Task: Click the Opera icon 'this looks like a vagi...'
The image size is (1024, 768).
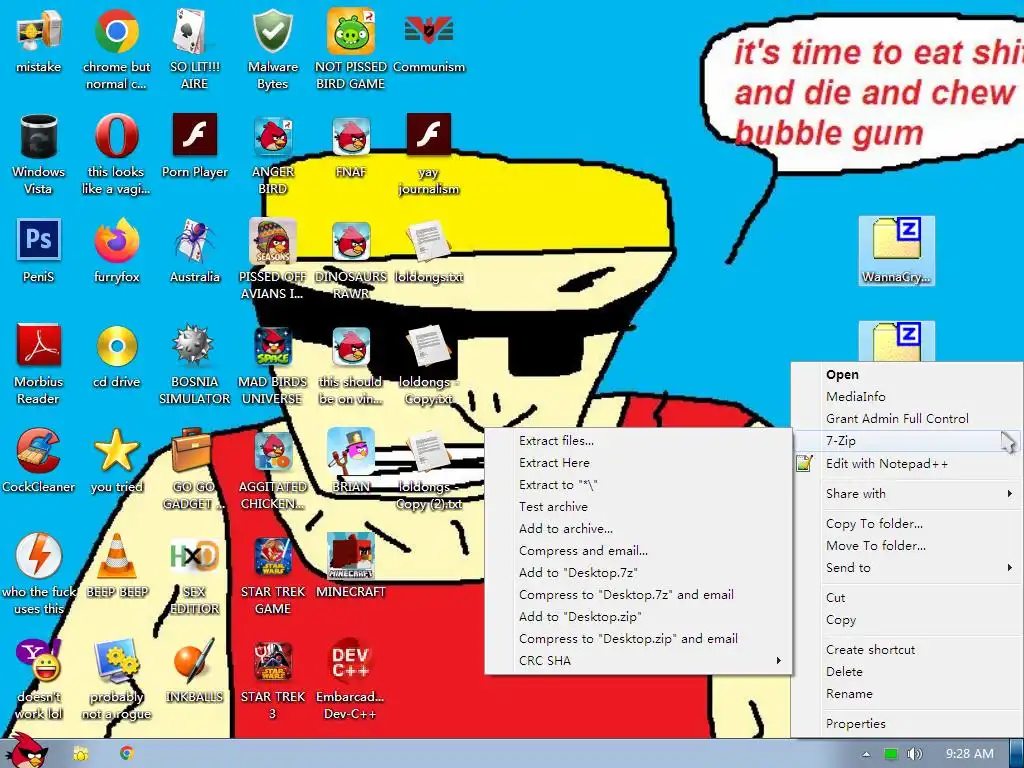Action: pyautogui.click(x=116, y=136)
